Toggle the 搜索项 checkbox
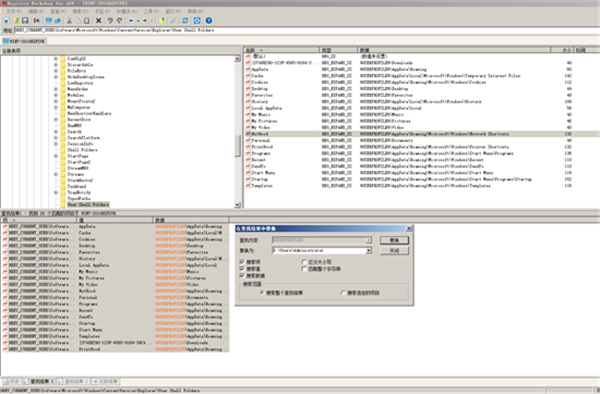Screen dimensions: 600x394 pyautogui.click(x=242, y=262)
